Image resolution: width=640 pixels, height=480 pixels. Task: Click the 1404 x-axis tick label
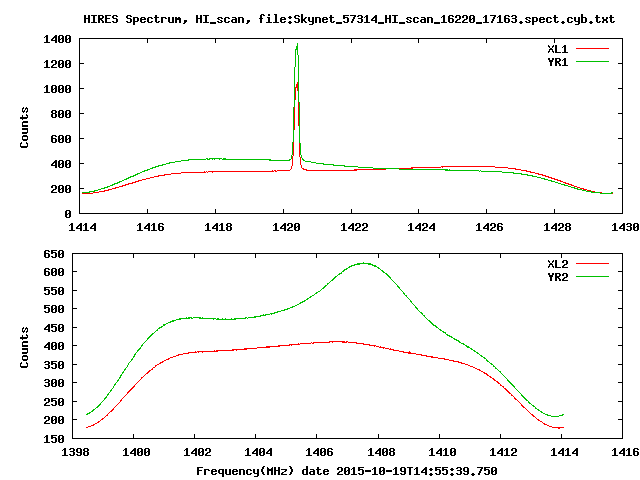[258, 452]
